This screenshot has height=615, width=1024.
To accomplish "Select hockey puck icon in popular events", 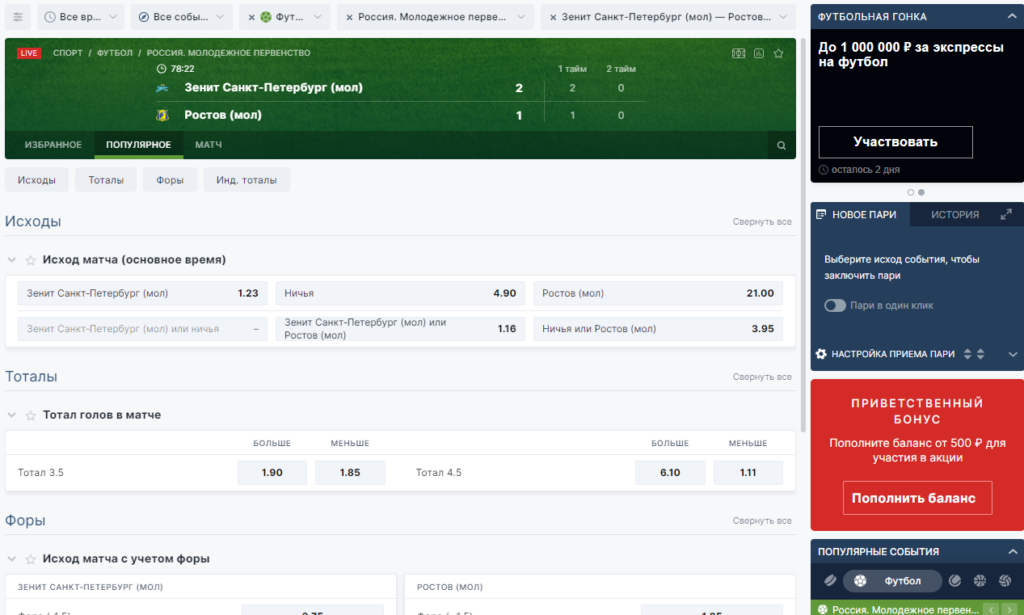I will (830, 580).
